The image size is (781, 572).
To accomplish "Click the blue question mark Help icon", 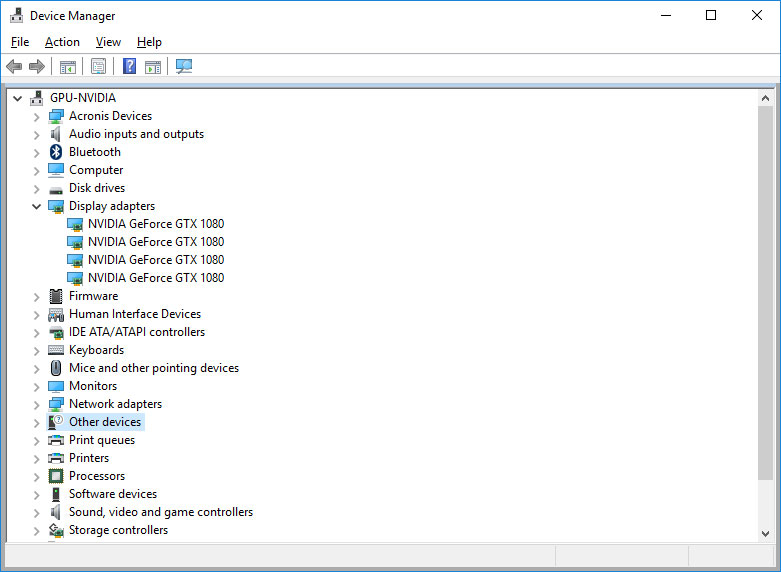I will point(130,66).
